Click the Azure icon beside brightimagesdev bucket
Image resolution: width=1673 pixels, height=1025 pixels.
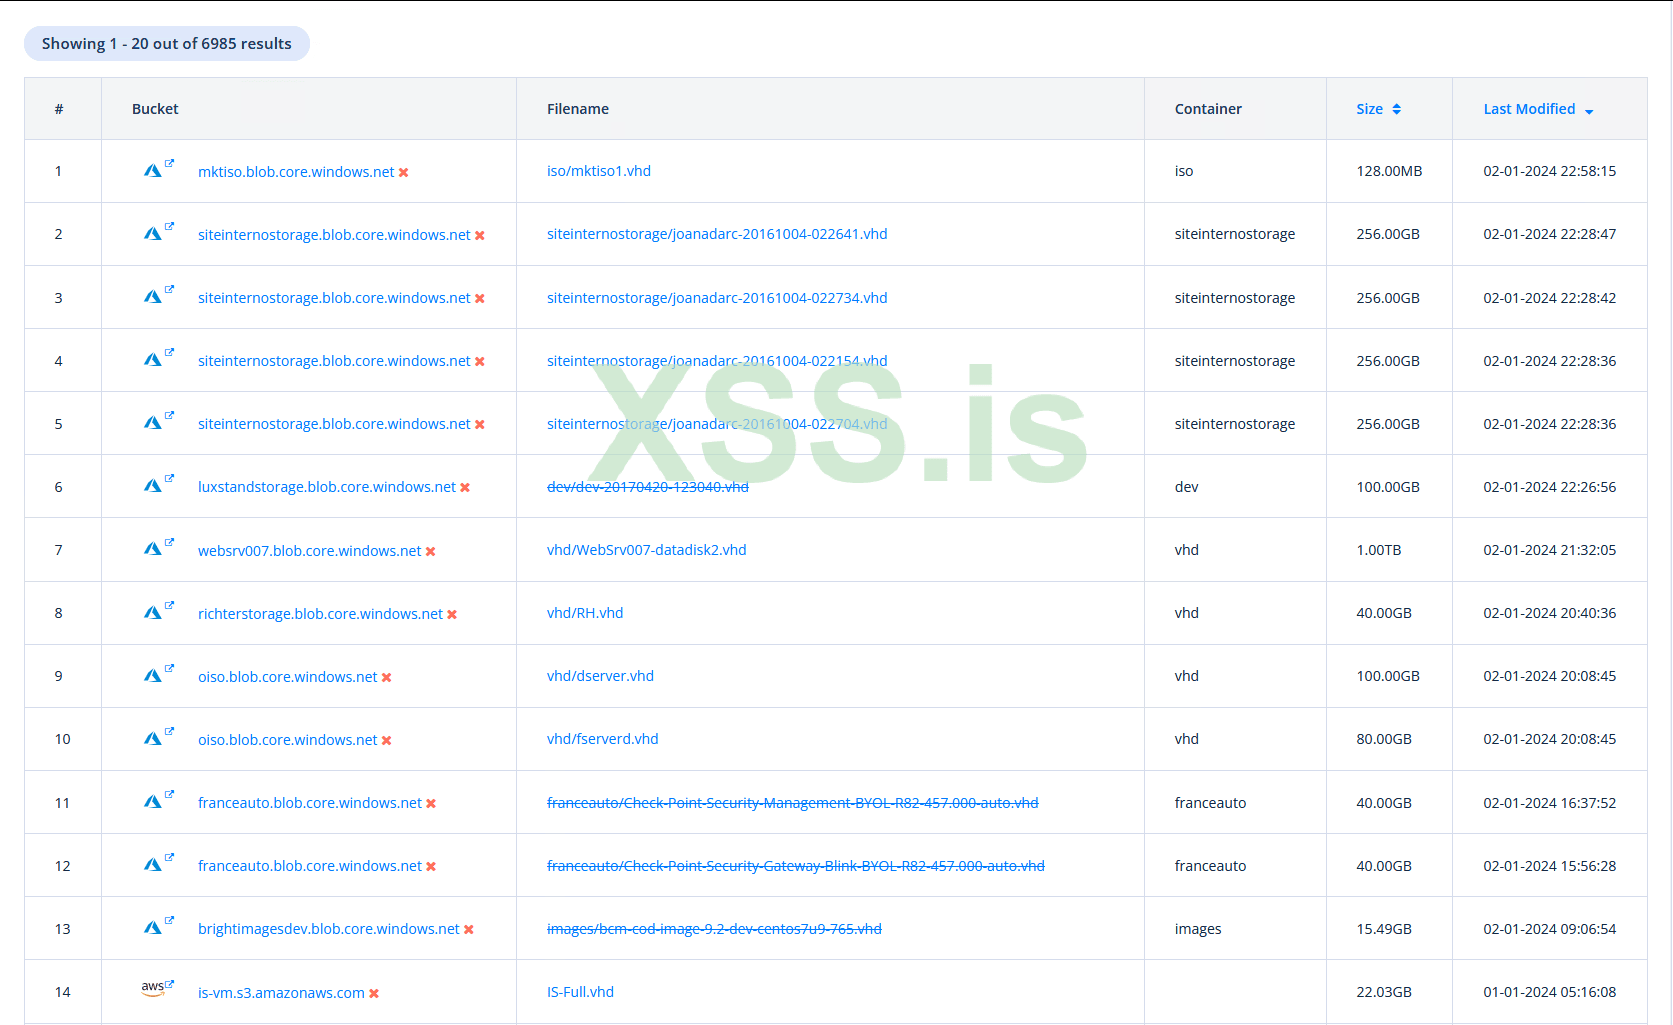[152, 927]
